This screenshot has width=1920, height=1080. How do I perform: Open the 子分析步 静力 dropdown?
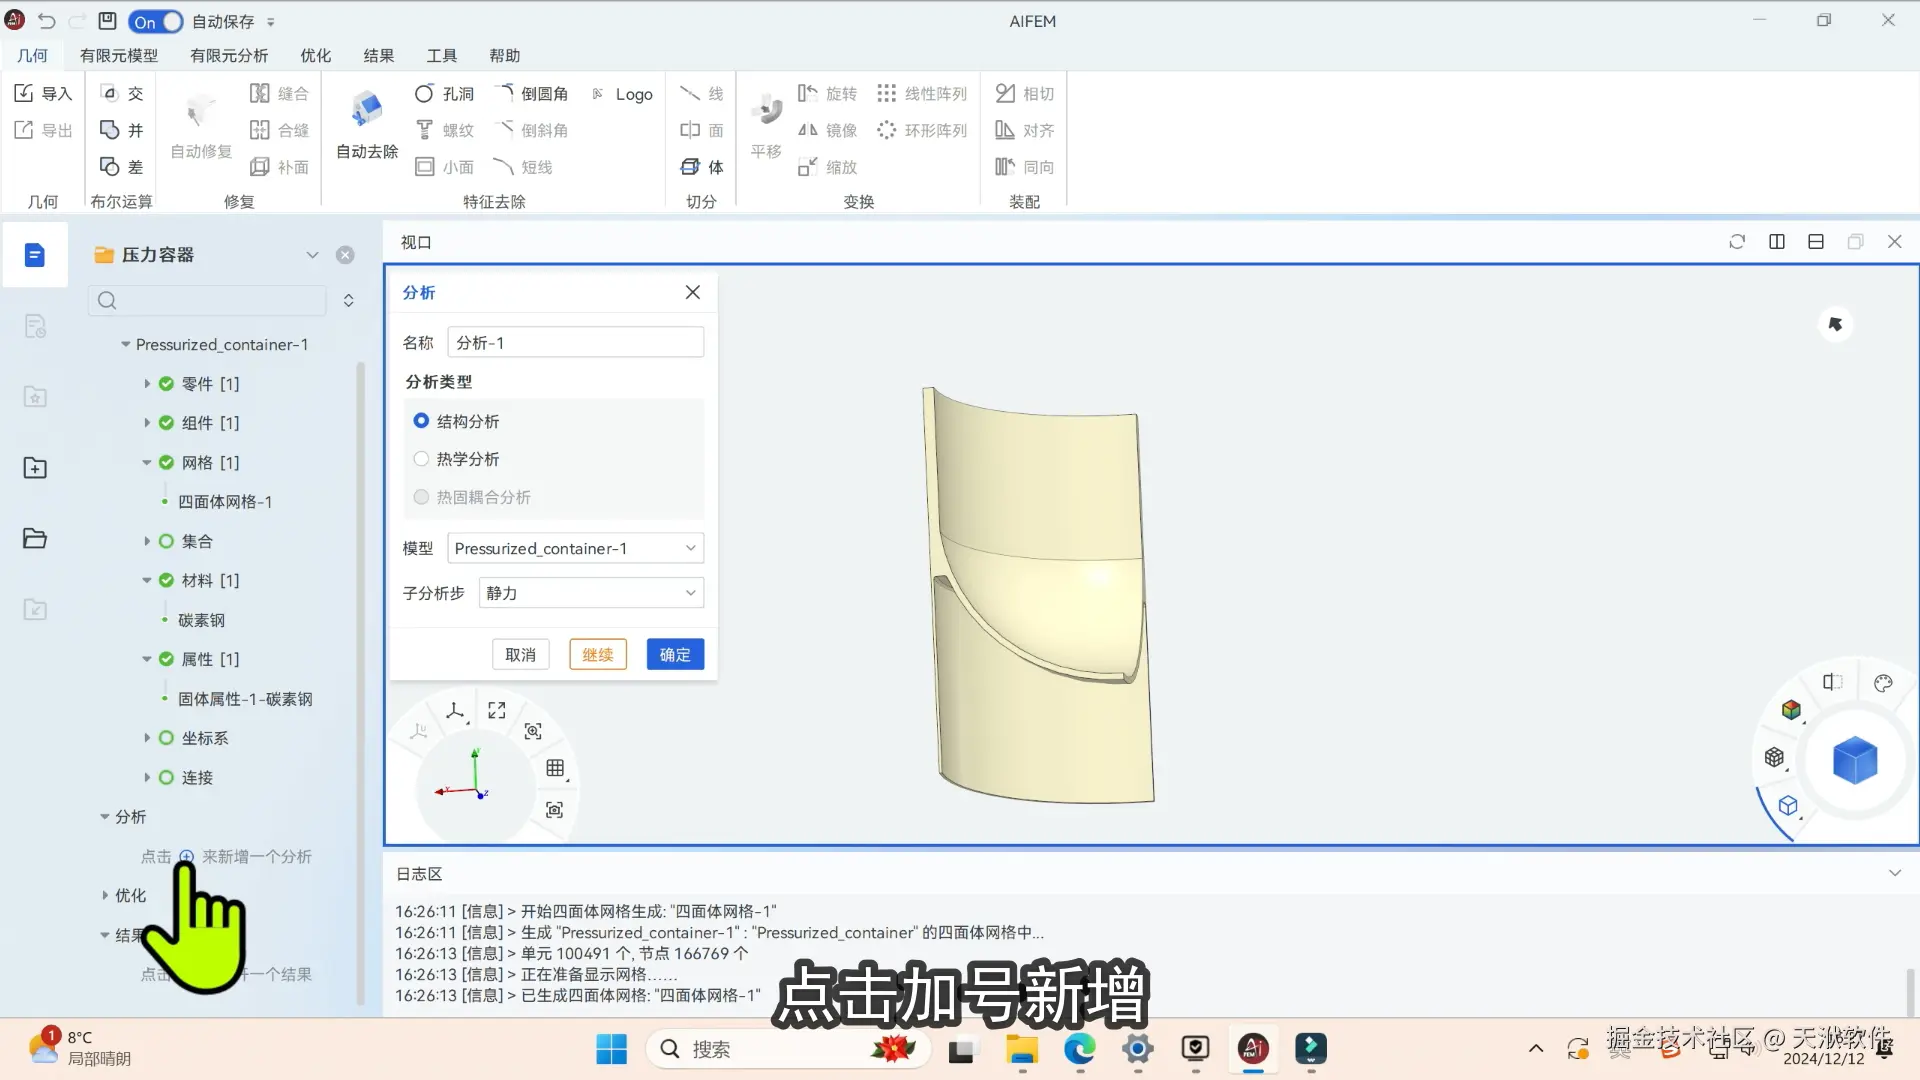[591, 593]
